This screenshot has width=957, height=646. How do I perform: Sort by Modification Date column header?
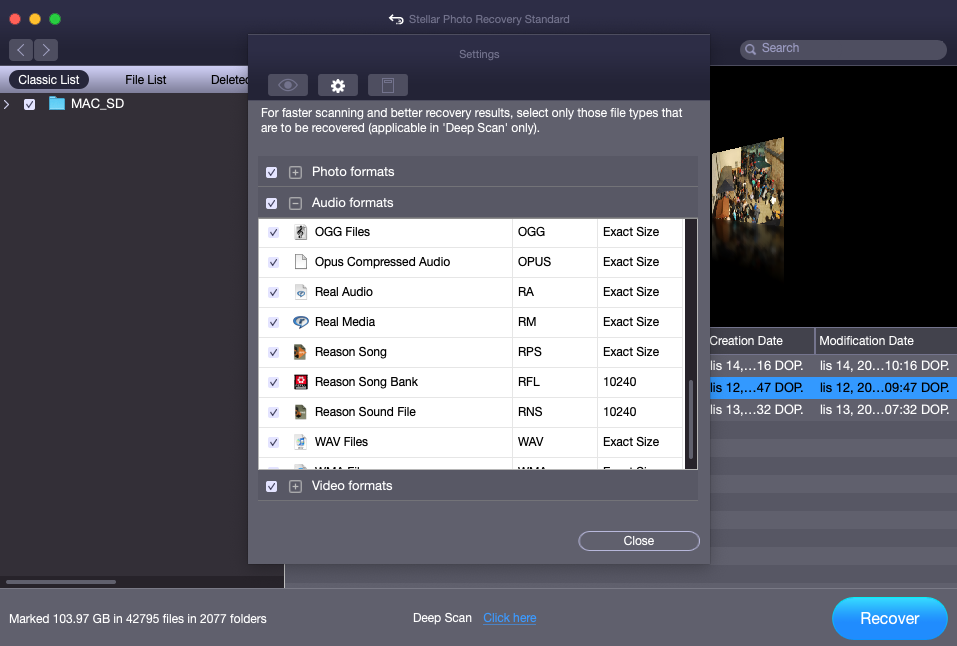(x=886, y=341)
